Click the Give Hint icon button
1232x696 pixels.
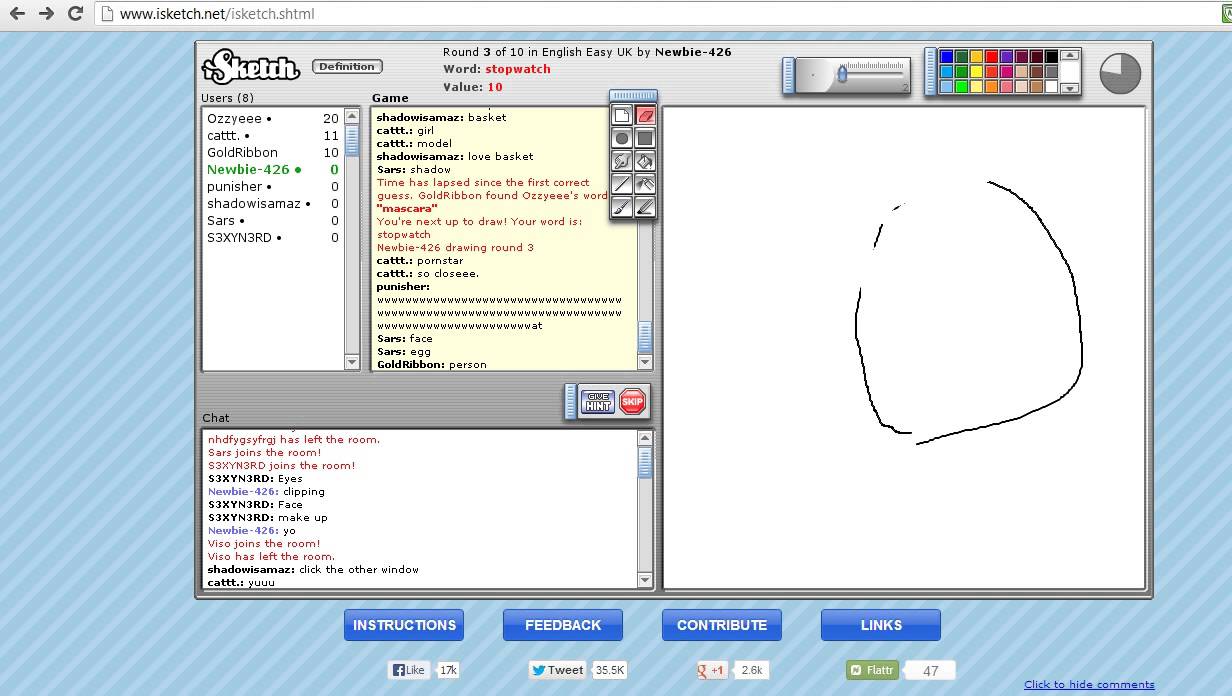point(598,402)
